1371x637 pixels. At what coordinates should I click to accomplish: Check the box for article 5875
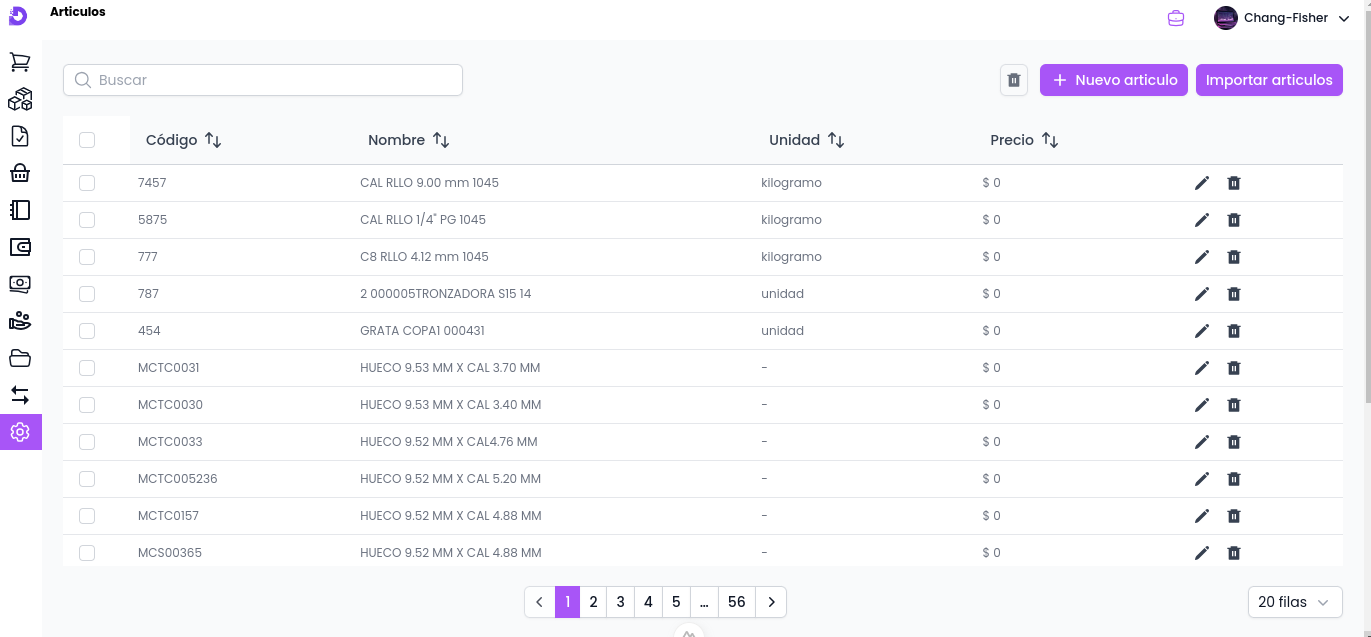(87, 220)
